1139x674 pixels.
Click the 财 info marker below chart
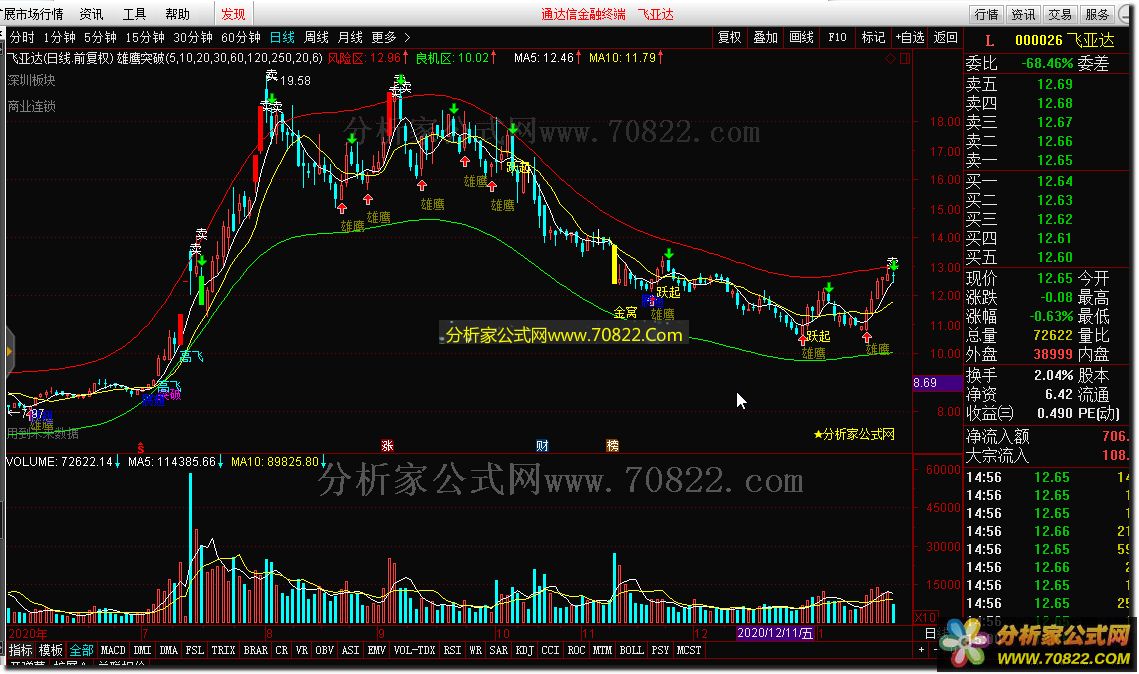coord(542,445)
